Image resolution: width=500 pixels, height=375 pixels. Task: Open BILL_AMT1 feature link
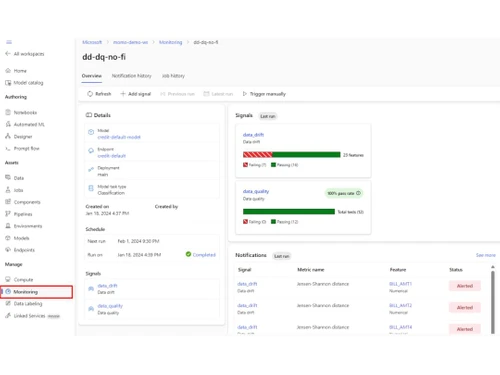click(401, 284)
